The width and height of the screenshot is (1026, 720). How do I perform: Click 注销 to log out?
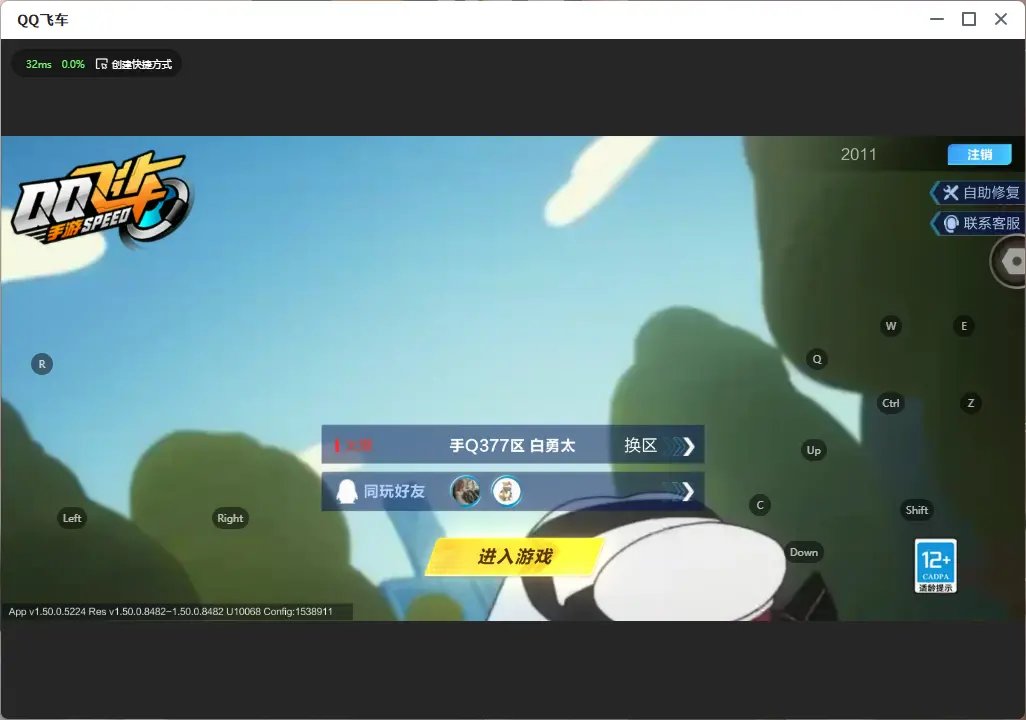click(x=980, y=154)
